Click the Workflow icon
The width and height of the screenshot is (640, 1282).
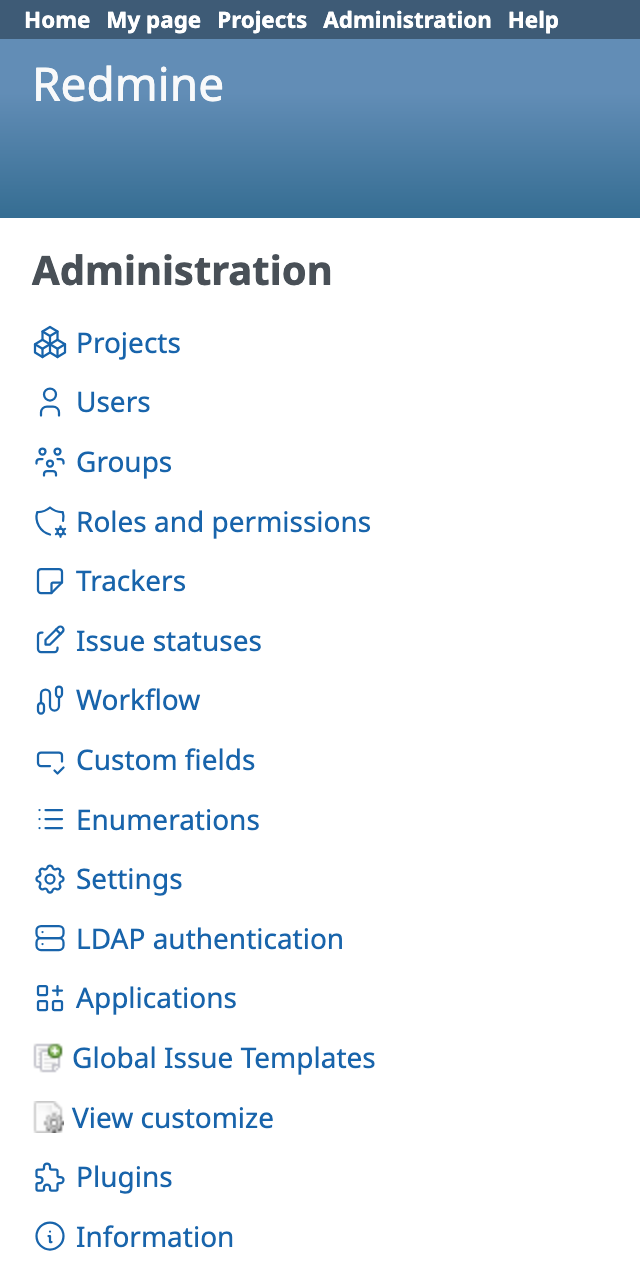coord(49,701)
